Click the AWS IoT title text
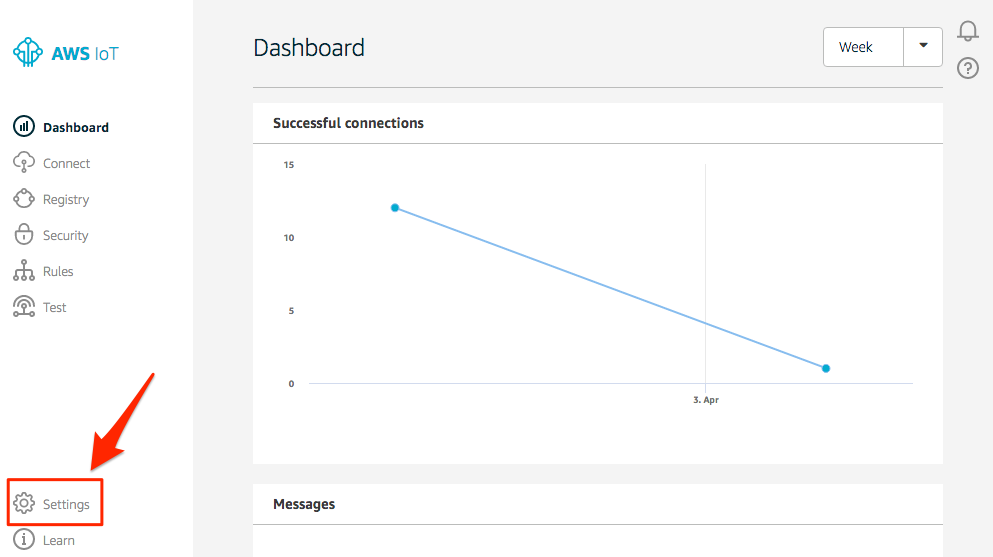Screen dimensions: 993x557 (x=85, y=54)
